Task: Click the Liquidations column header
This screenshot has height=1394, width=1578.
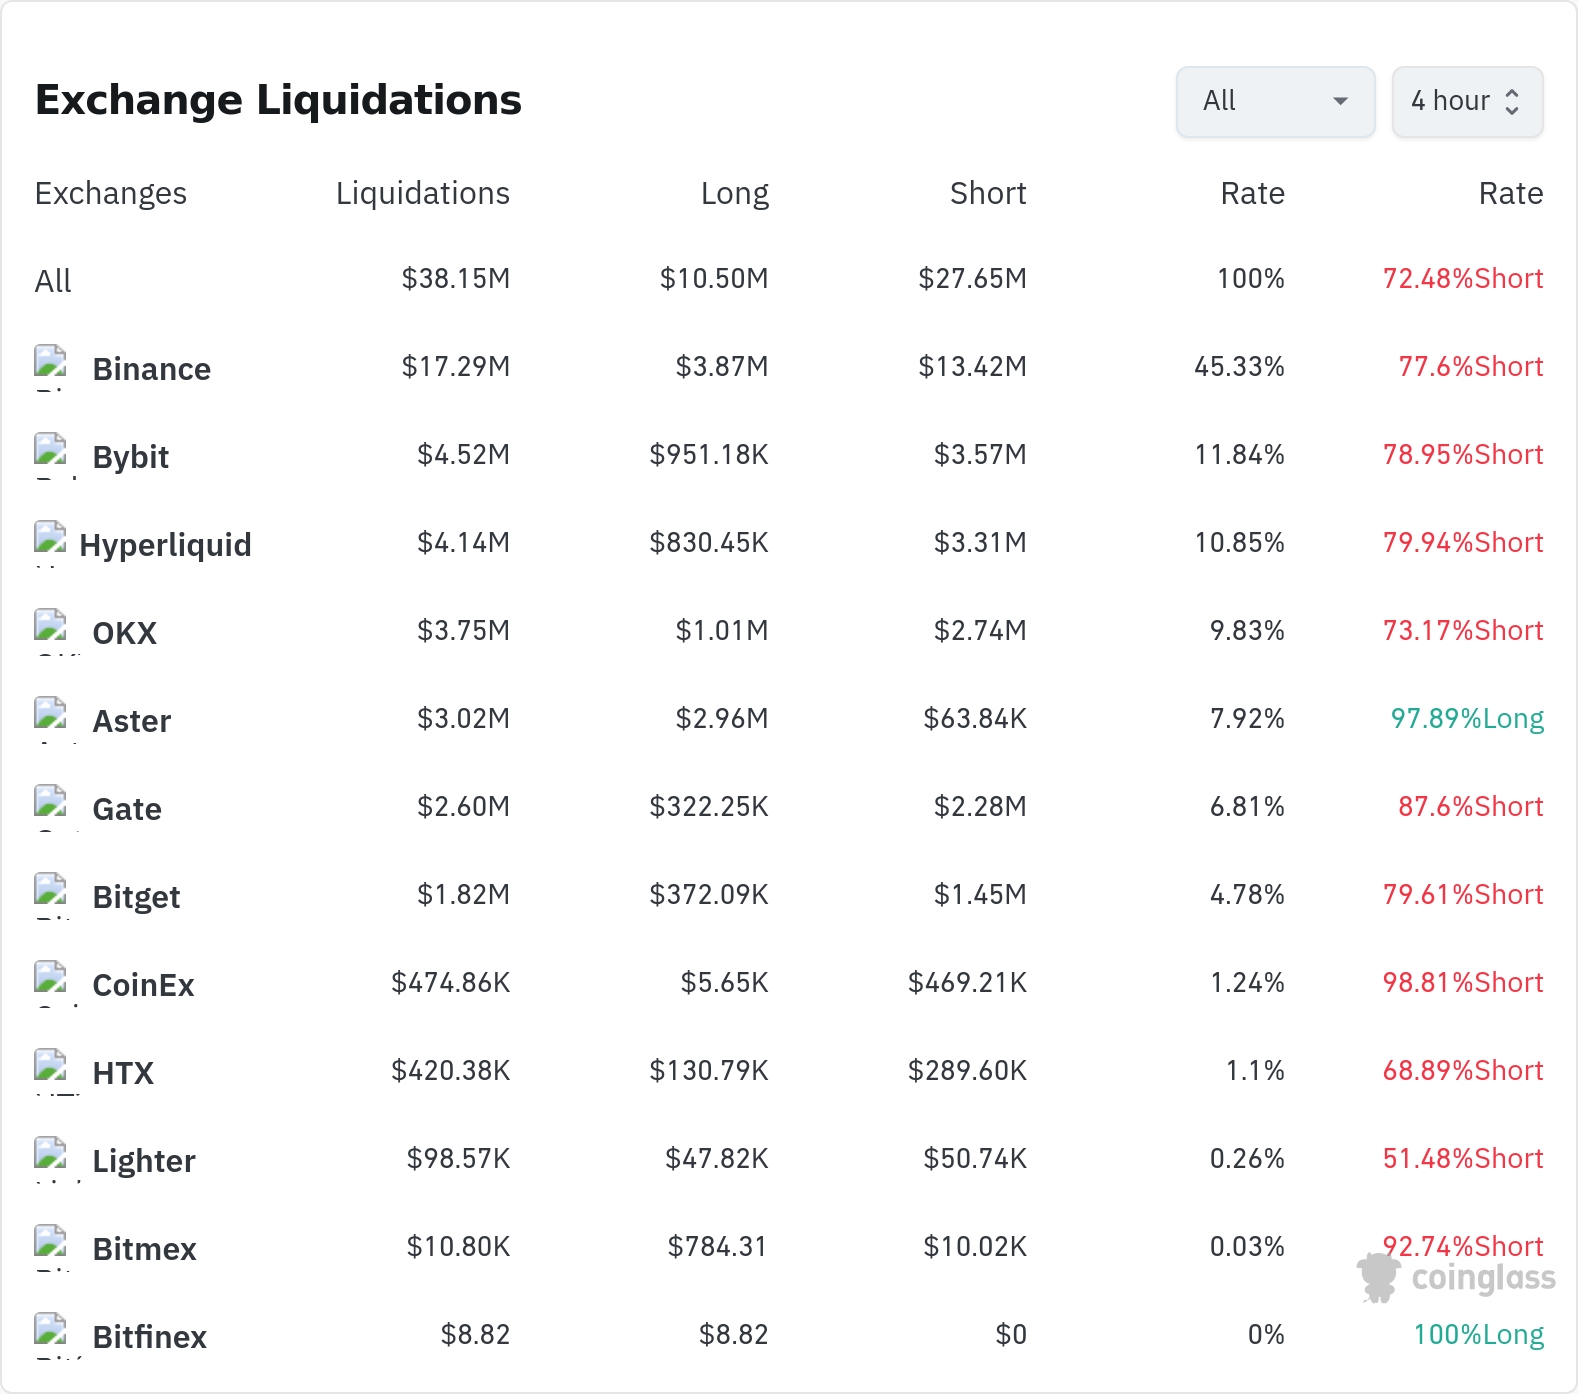Action: [423, 193]
